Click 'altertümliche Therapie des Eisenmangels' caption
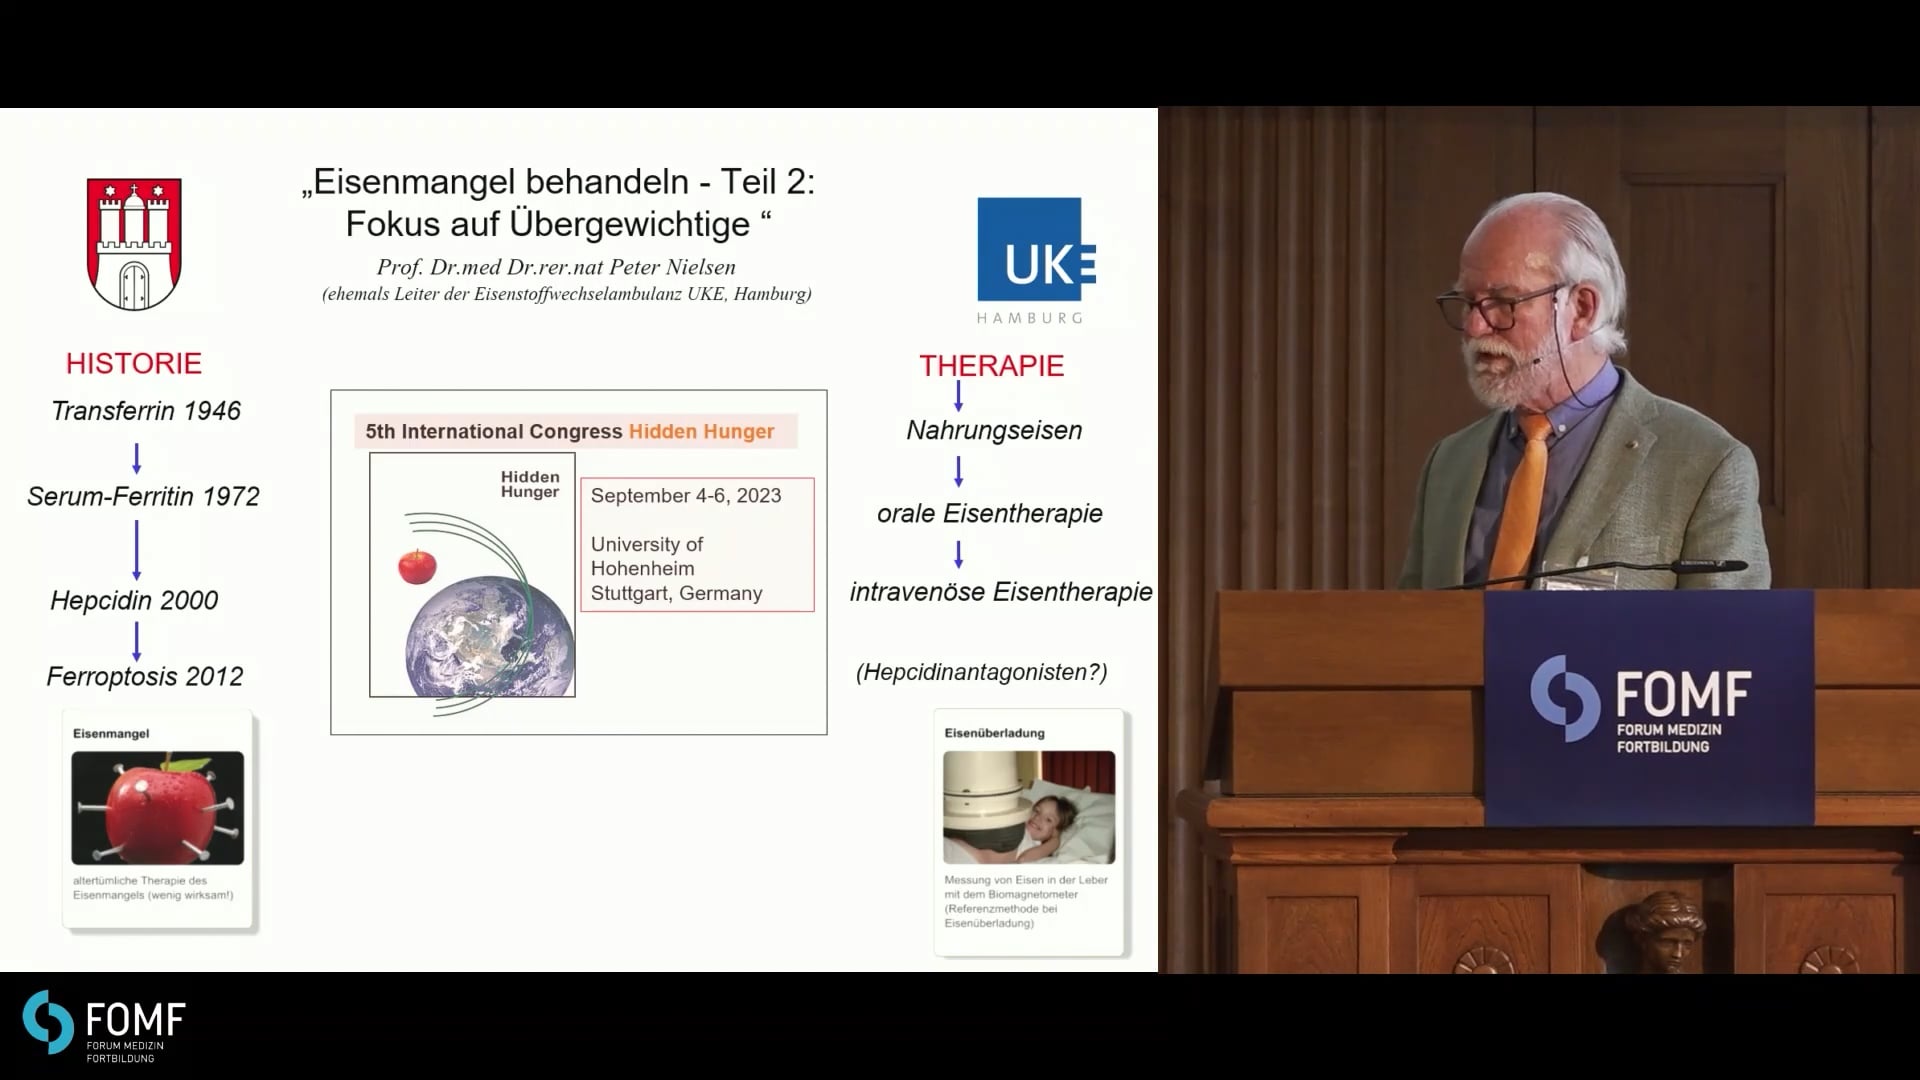The height and width of the screenshot is (1080, 1920). (x=153, y=888)
